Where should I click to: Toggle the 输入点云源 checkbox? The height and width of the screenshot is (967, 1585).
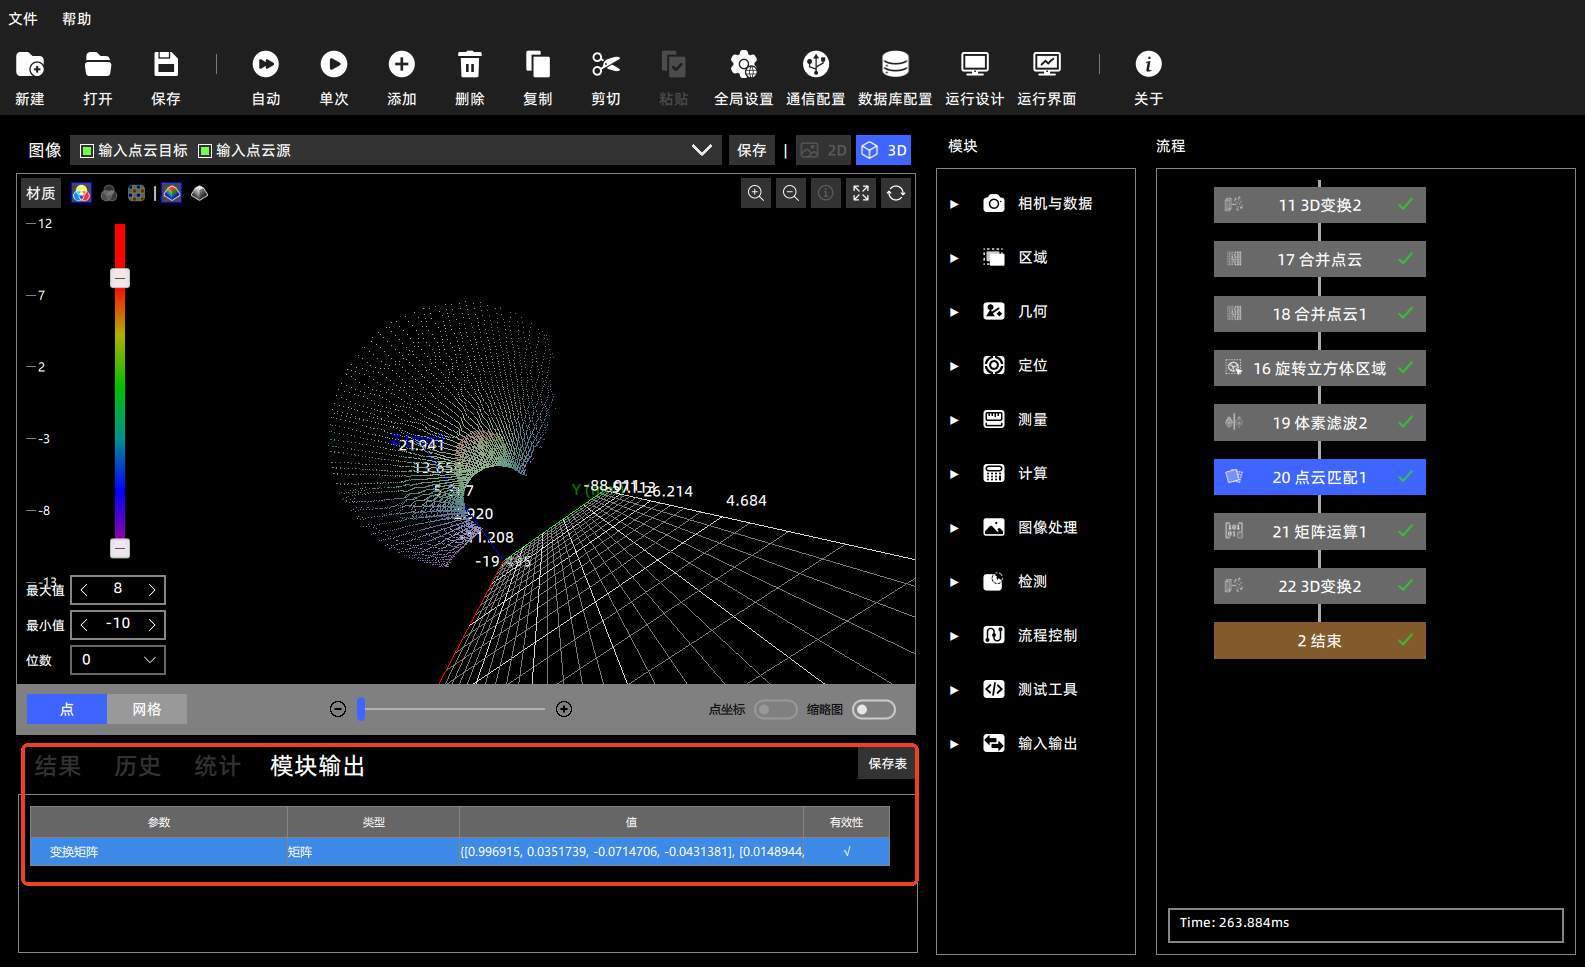(x=205, y=151)
